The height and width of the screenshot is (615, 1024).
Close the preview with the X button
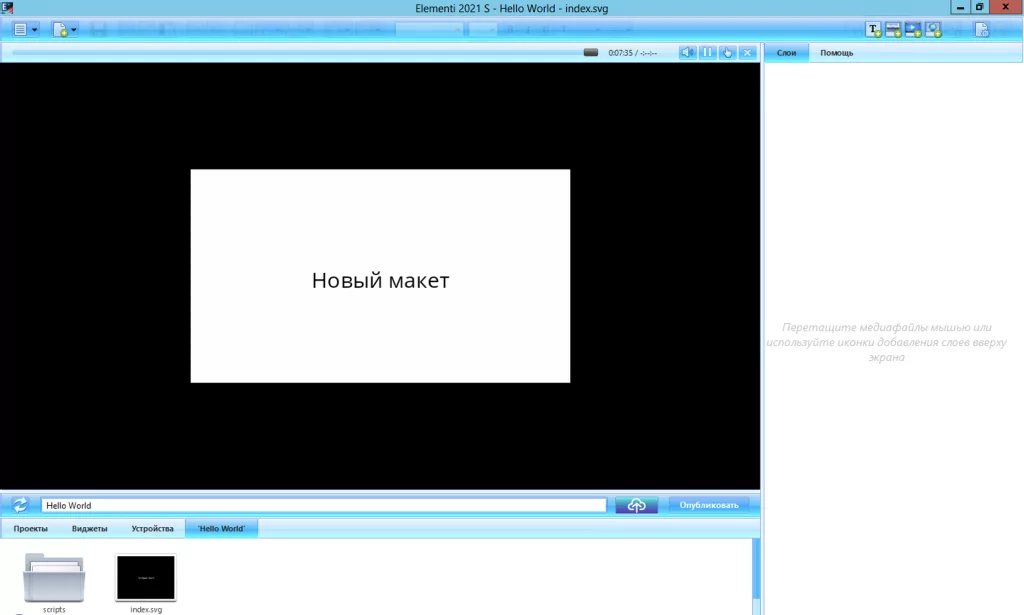[x=747, y=52]
